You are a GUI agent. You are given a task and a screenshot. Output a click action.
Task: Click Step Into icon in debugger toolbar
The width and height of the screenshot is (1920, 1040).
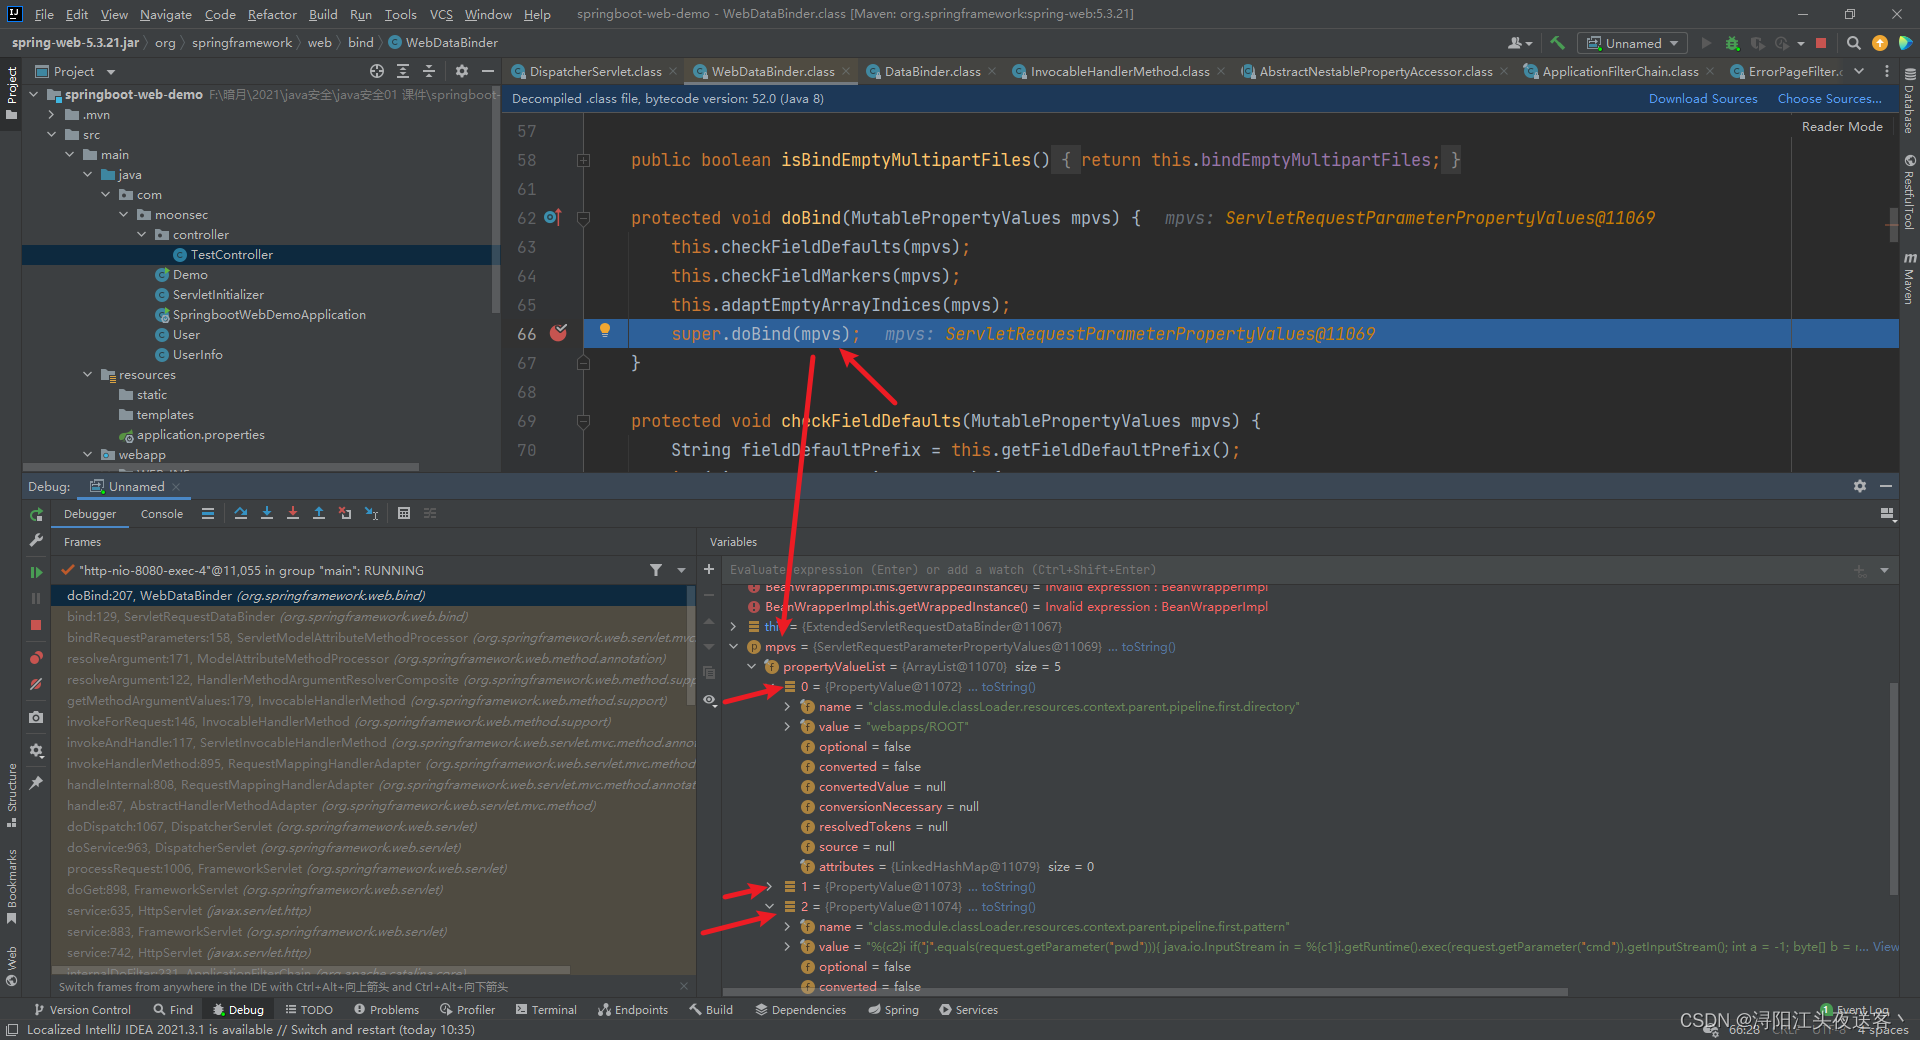[267, 513]
